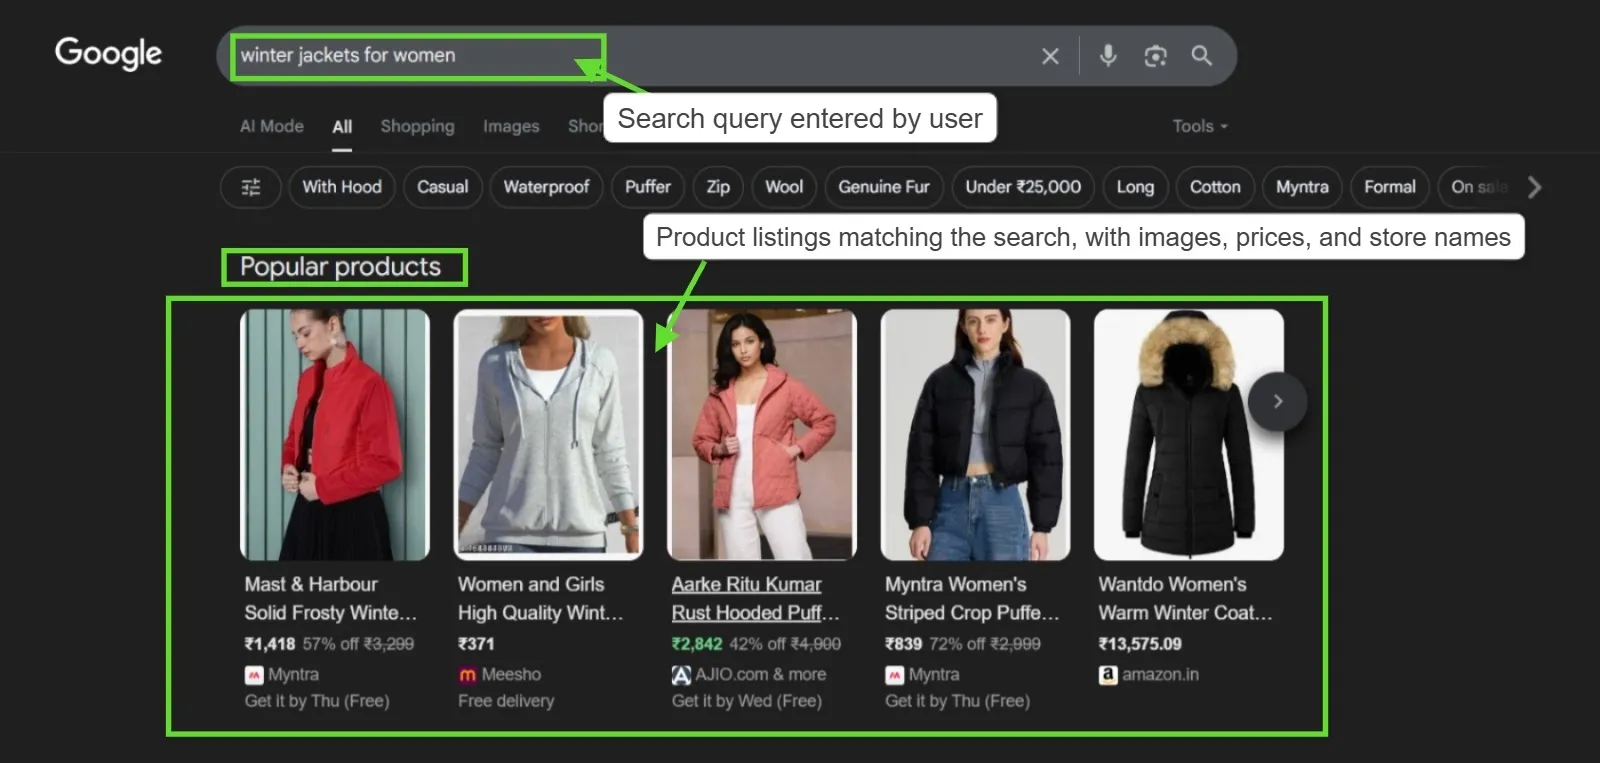Open the filter settings sliders icon
The width and height of the screenshot is (1600, 763).
coord(251,187)
